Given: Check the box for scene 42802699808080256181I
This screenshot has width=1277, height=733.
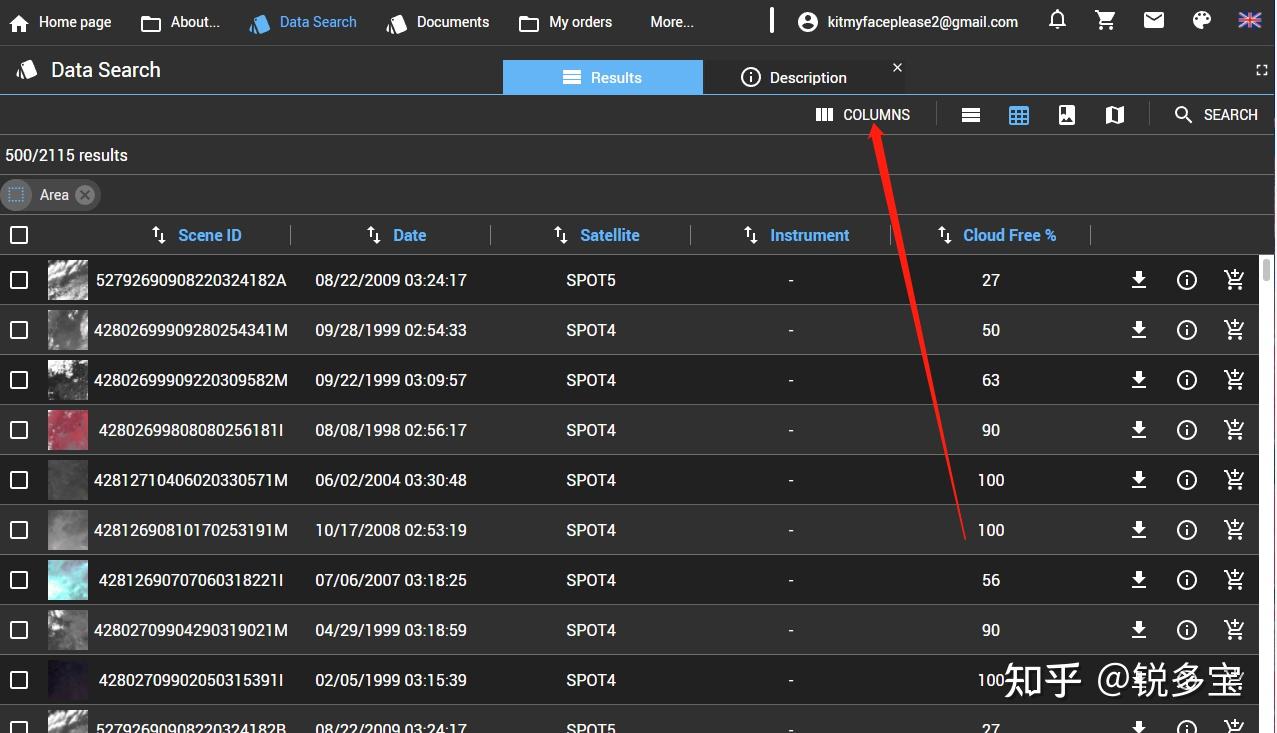Looking at the screenshot, I should (x=19, y=430).
